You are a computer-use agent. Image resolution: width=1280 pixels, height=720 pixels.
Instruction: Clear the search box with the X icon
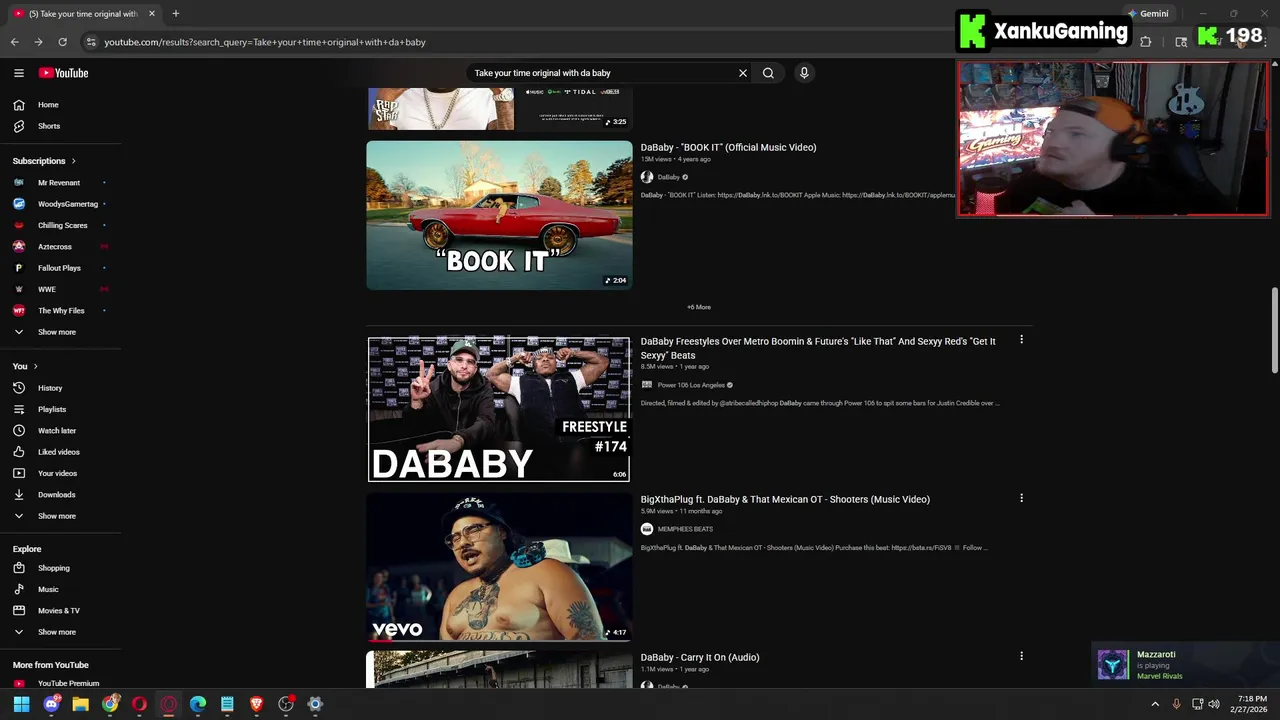(743, 73)
